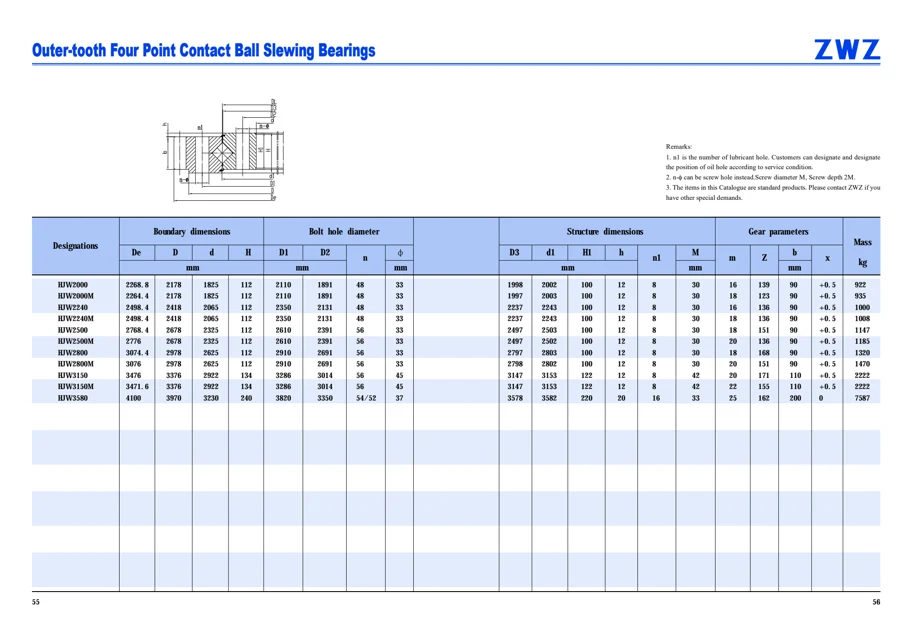The image size is (900, 636).
Task: Click the Z gear column header
Action: [764, 258]
